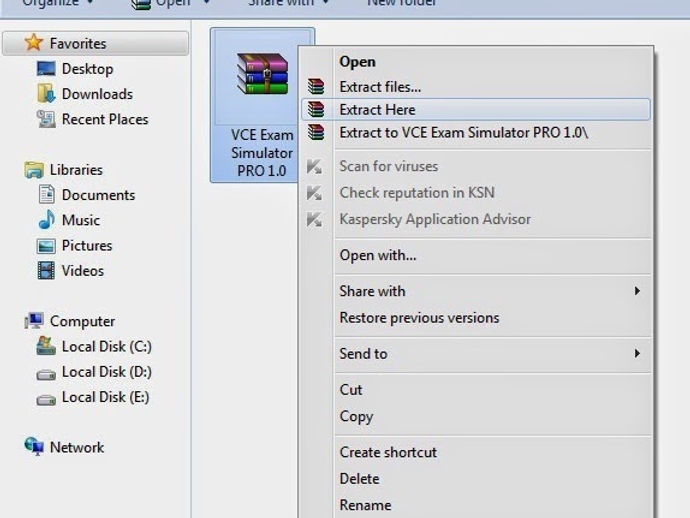This screenshot has height=518, width=690.
Task: Click the WinRAR icon beside Extract Here
Action: point(316,110)
